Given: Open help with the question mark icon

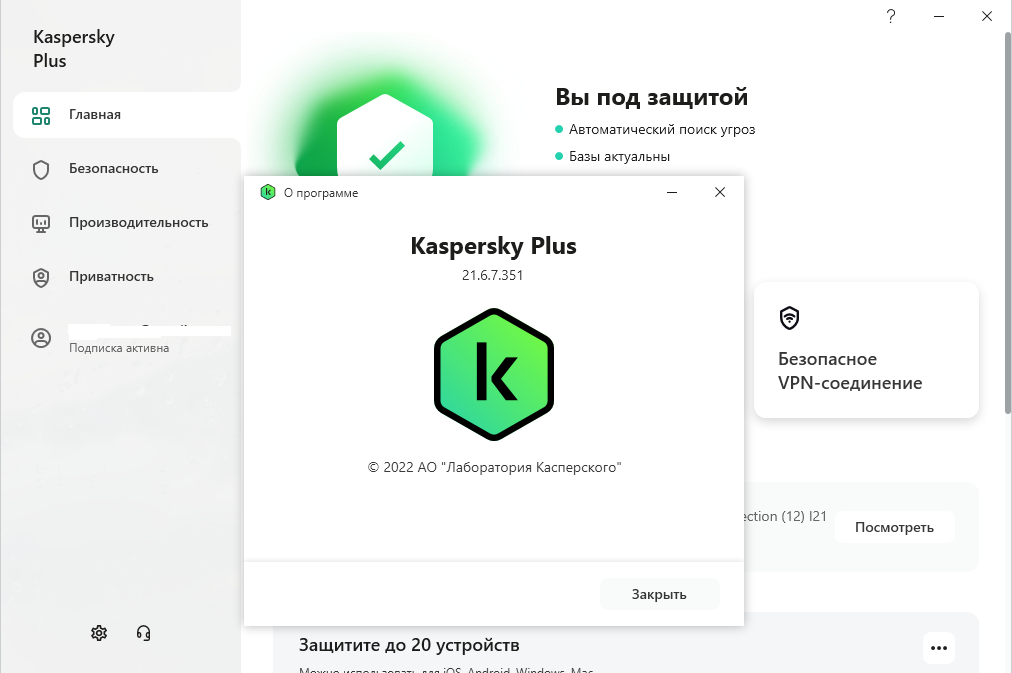Looking at the screenshot, I should [x=891, y=16].
